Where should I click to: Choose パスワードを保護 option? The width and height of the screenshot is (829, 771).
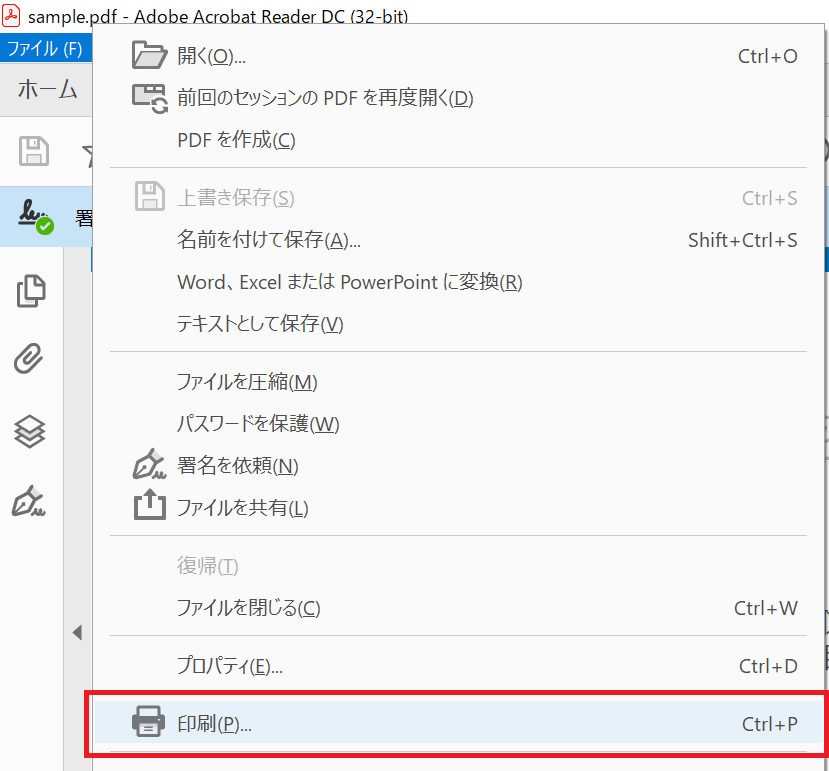258,424
